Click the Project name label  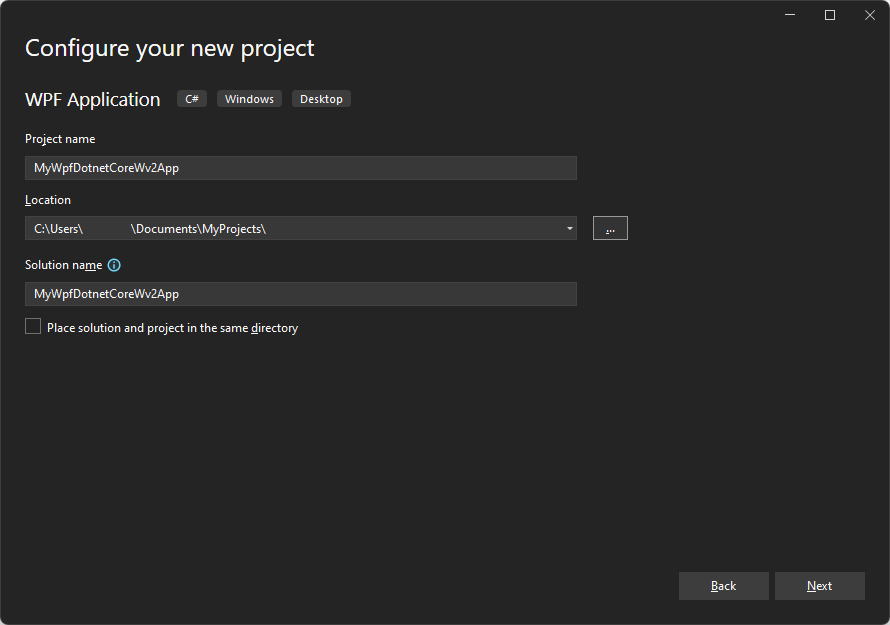tap(60, 138)
